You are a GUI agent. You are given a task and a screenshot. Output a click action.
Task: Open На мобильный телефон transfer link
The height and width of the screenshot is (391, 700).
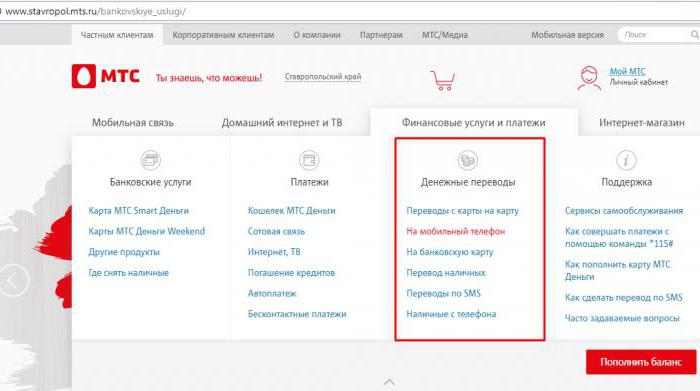pyautogui.click(x=456, y=231)
